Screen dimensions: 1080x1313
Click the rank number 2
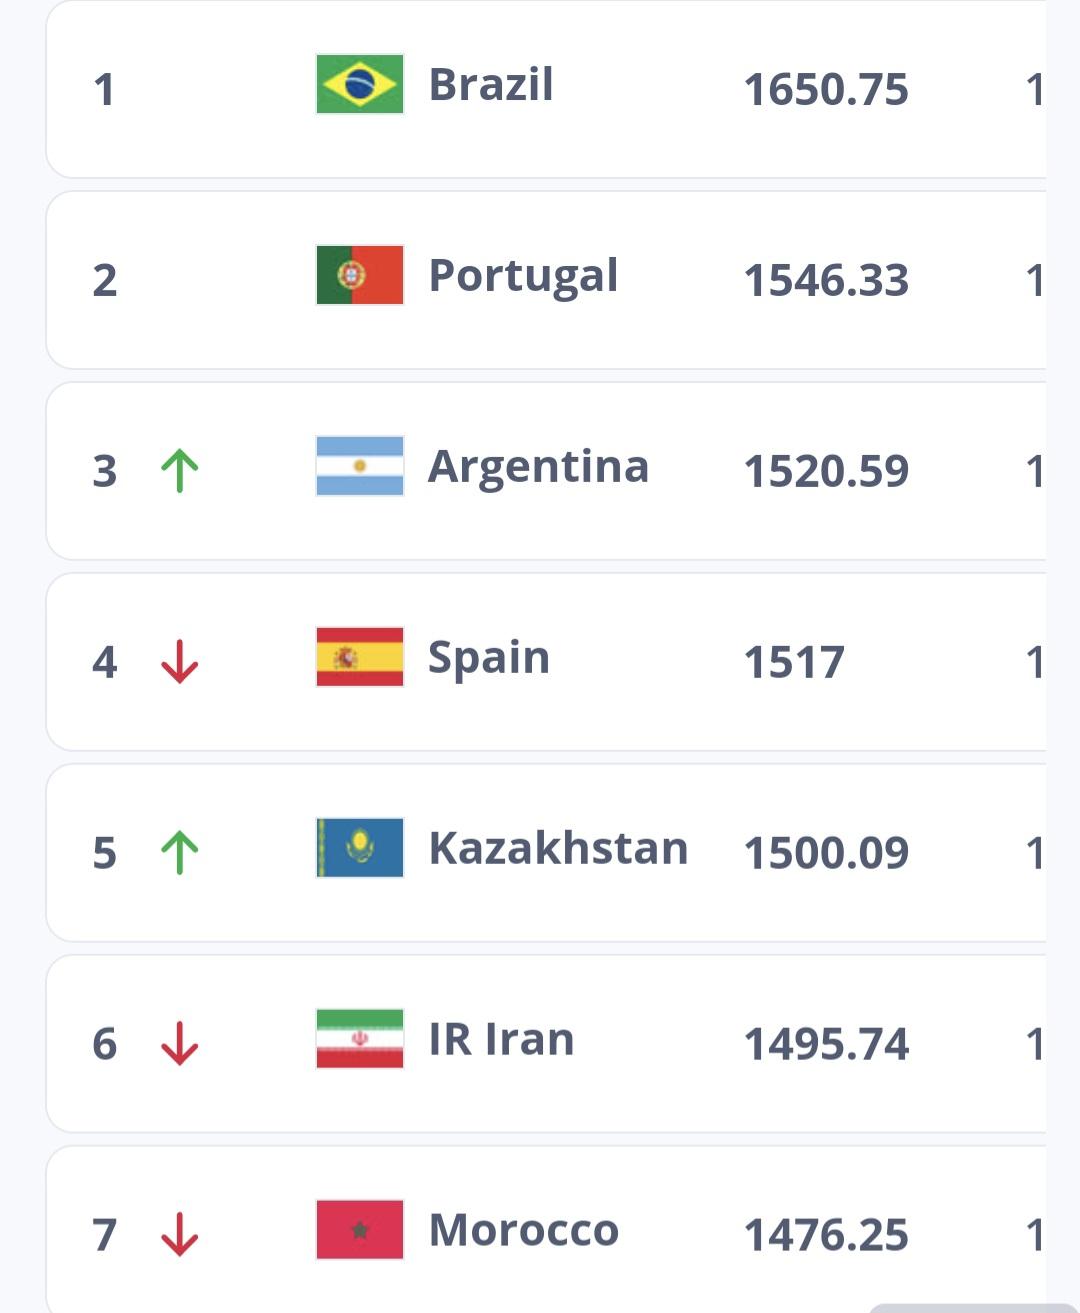[105, 280]
